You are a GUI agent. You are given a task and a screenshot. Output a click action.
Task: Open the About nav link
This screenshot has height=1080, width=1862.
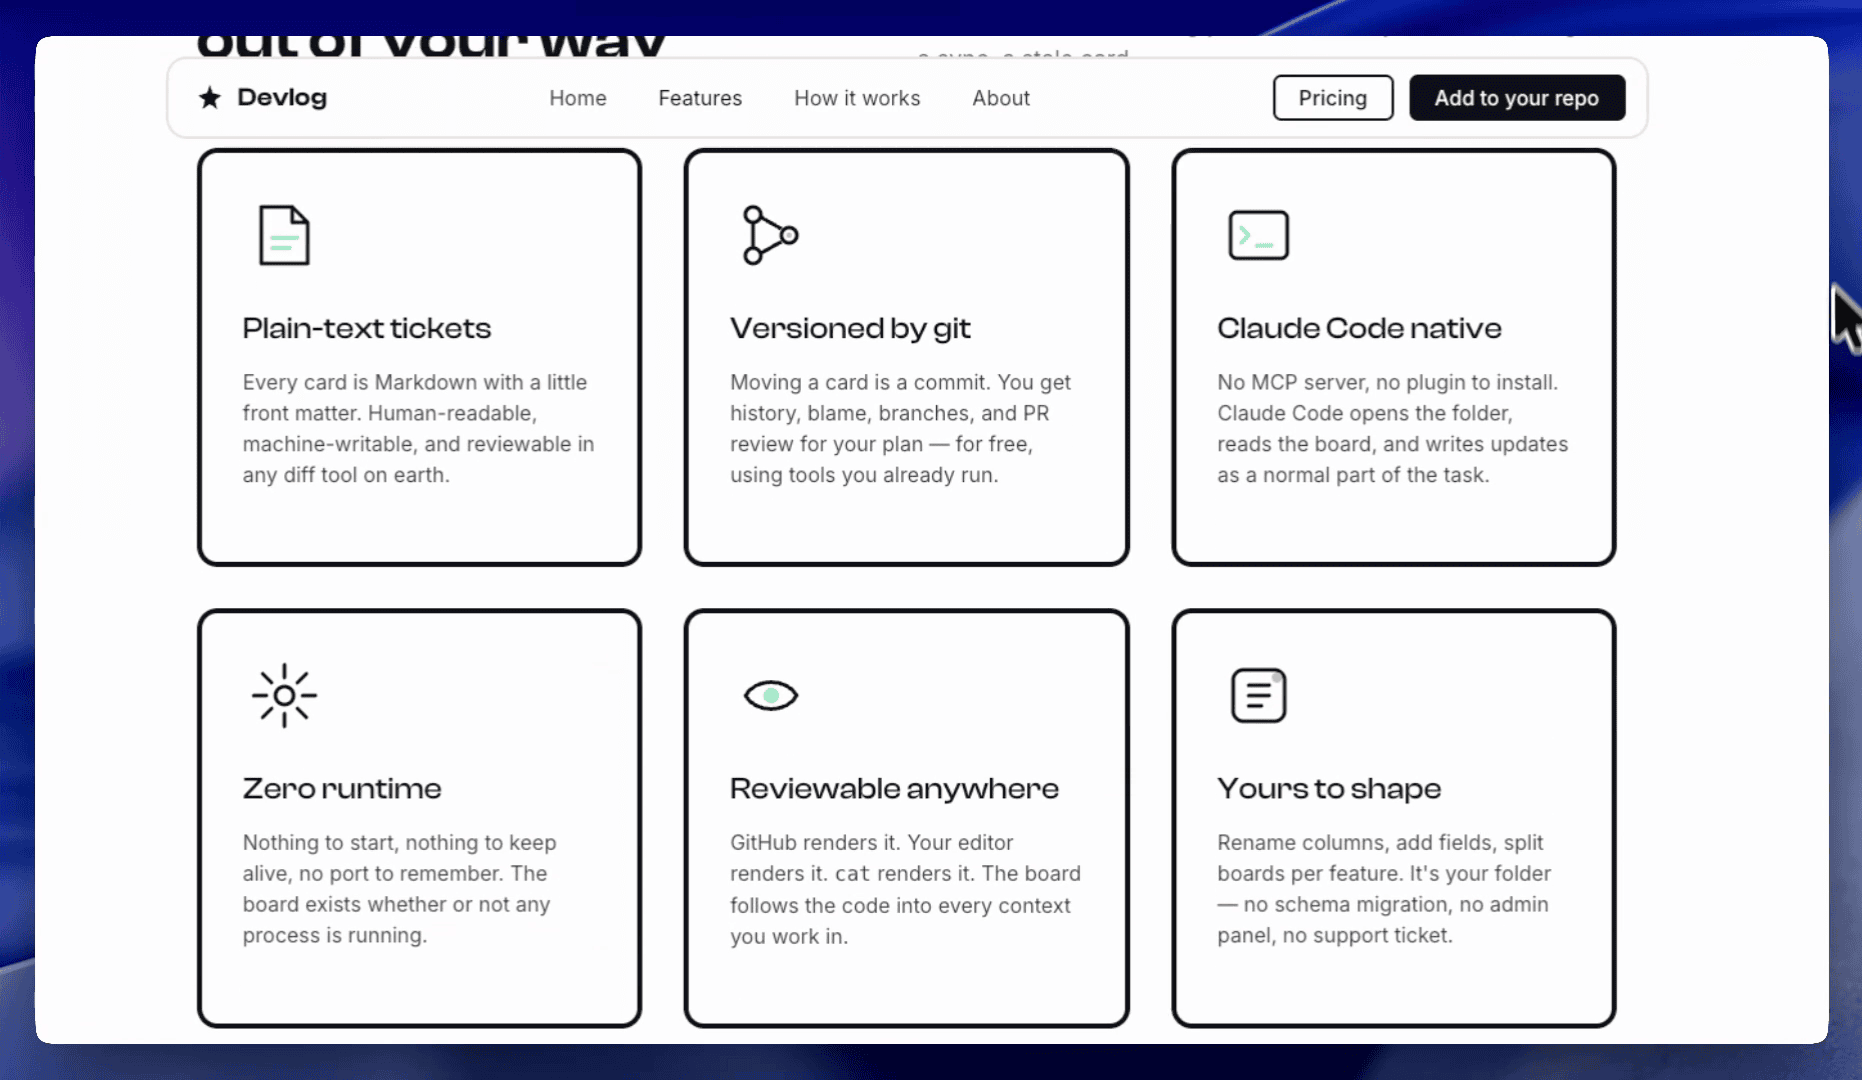pyautogui.click(x=1001, y=98)
